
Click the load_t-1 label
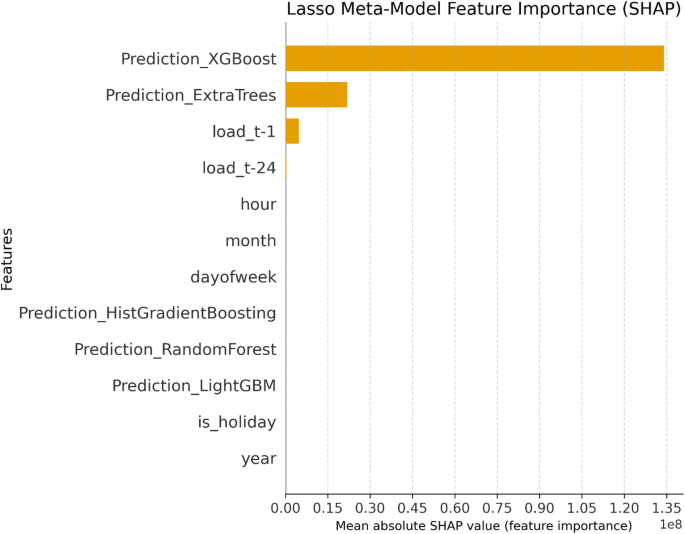[x=244, y=131]
